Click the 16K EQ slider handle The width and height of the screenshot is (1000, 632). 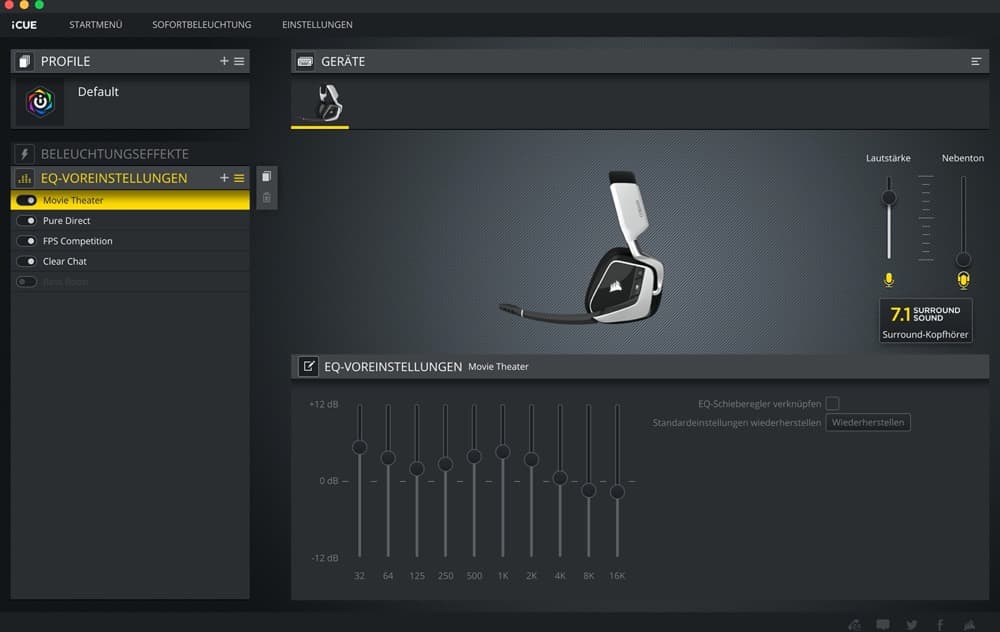pos(617,492)
